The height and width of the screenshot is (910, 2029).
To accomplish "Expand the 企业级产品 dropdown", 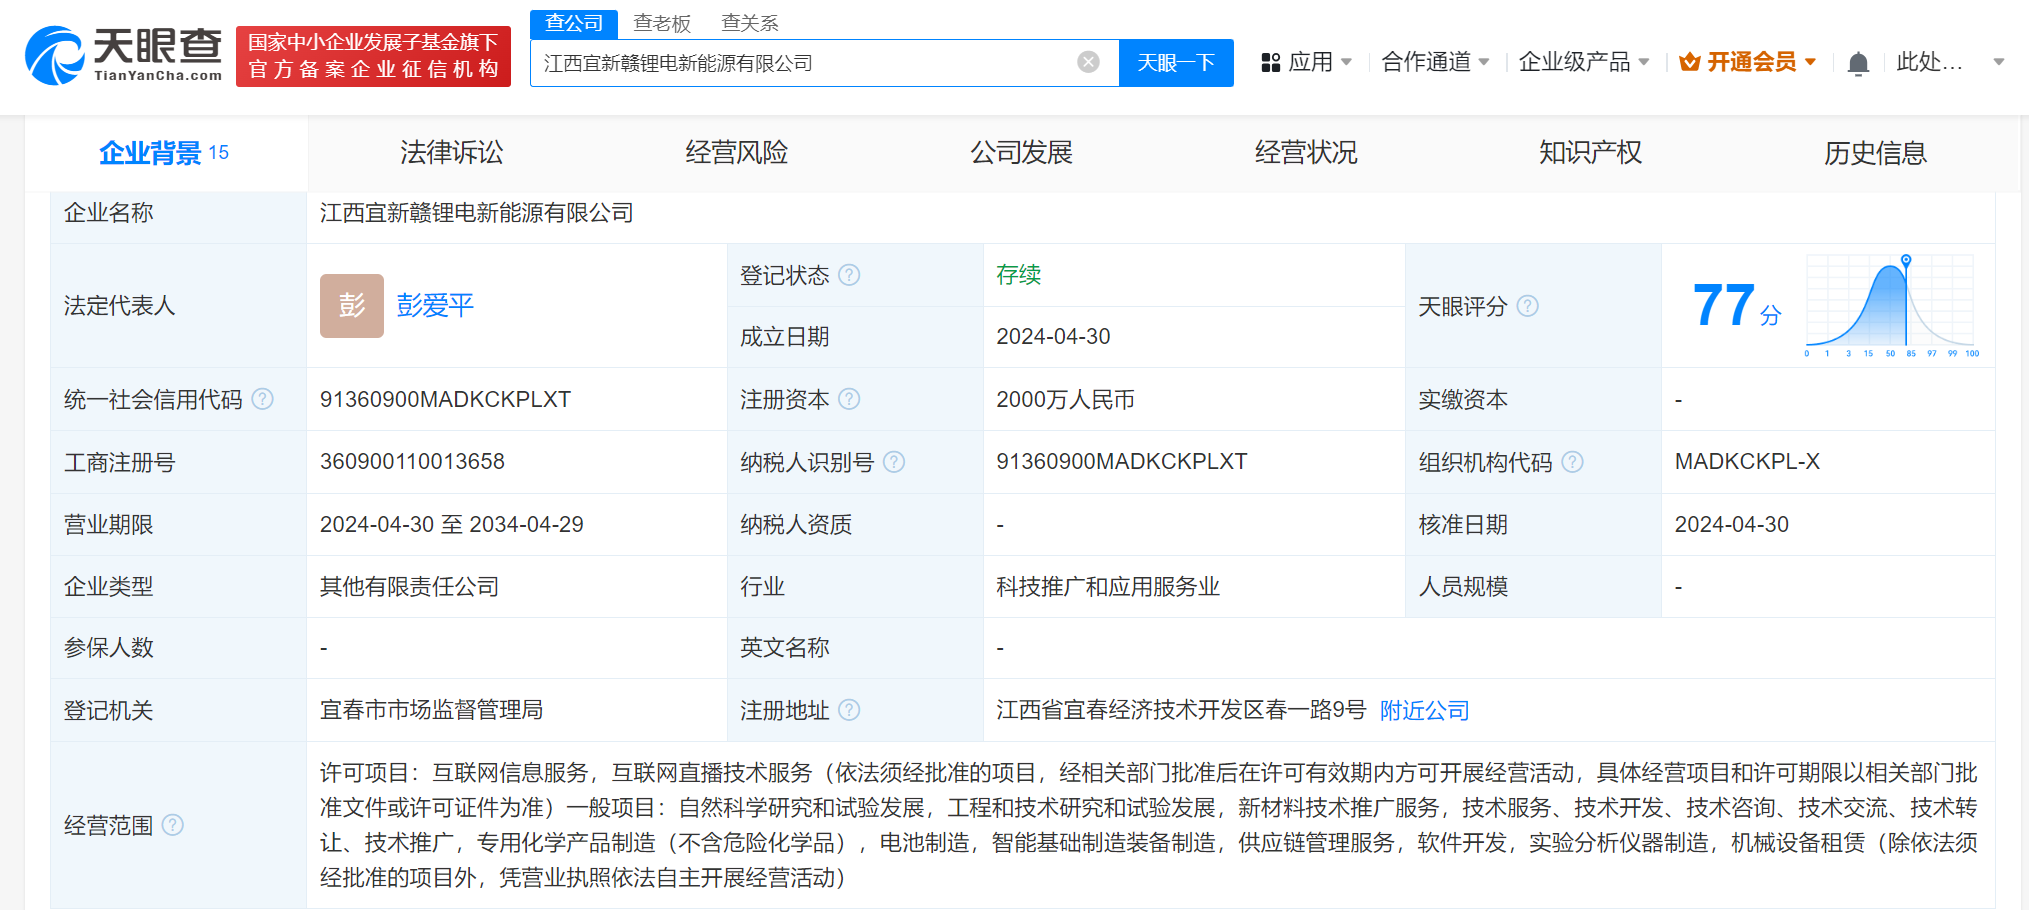I will pos(1583,62).
